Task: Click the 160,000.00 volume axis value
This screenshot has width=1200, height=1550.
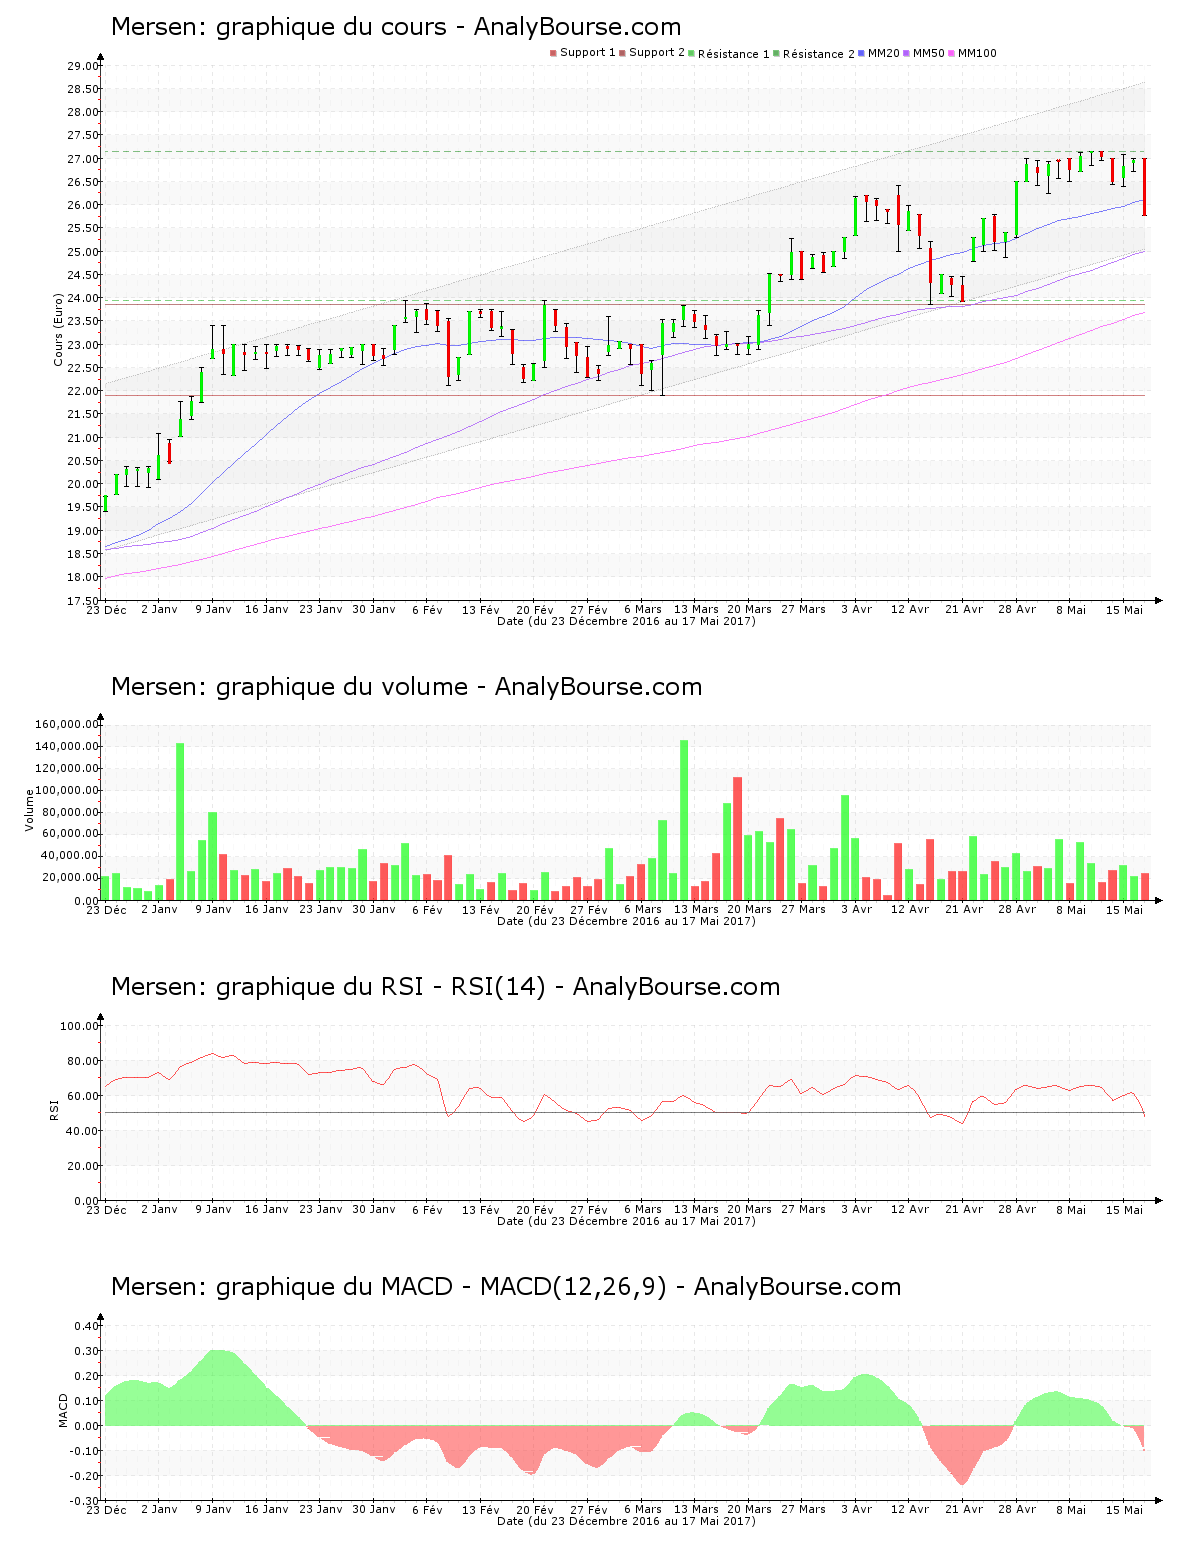Action: 67,724
